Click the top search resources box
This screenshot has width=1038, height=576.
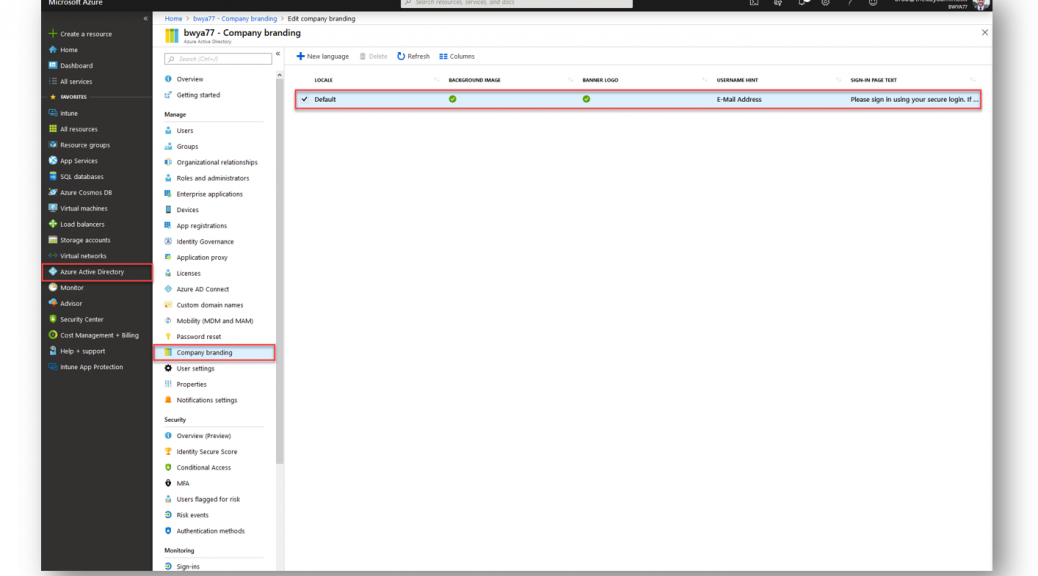tap(516, 3)
